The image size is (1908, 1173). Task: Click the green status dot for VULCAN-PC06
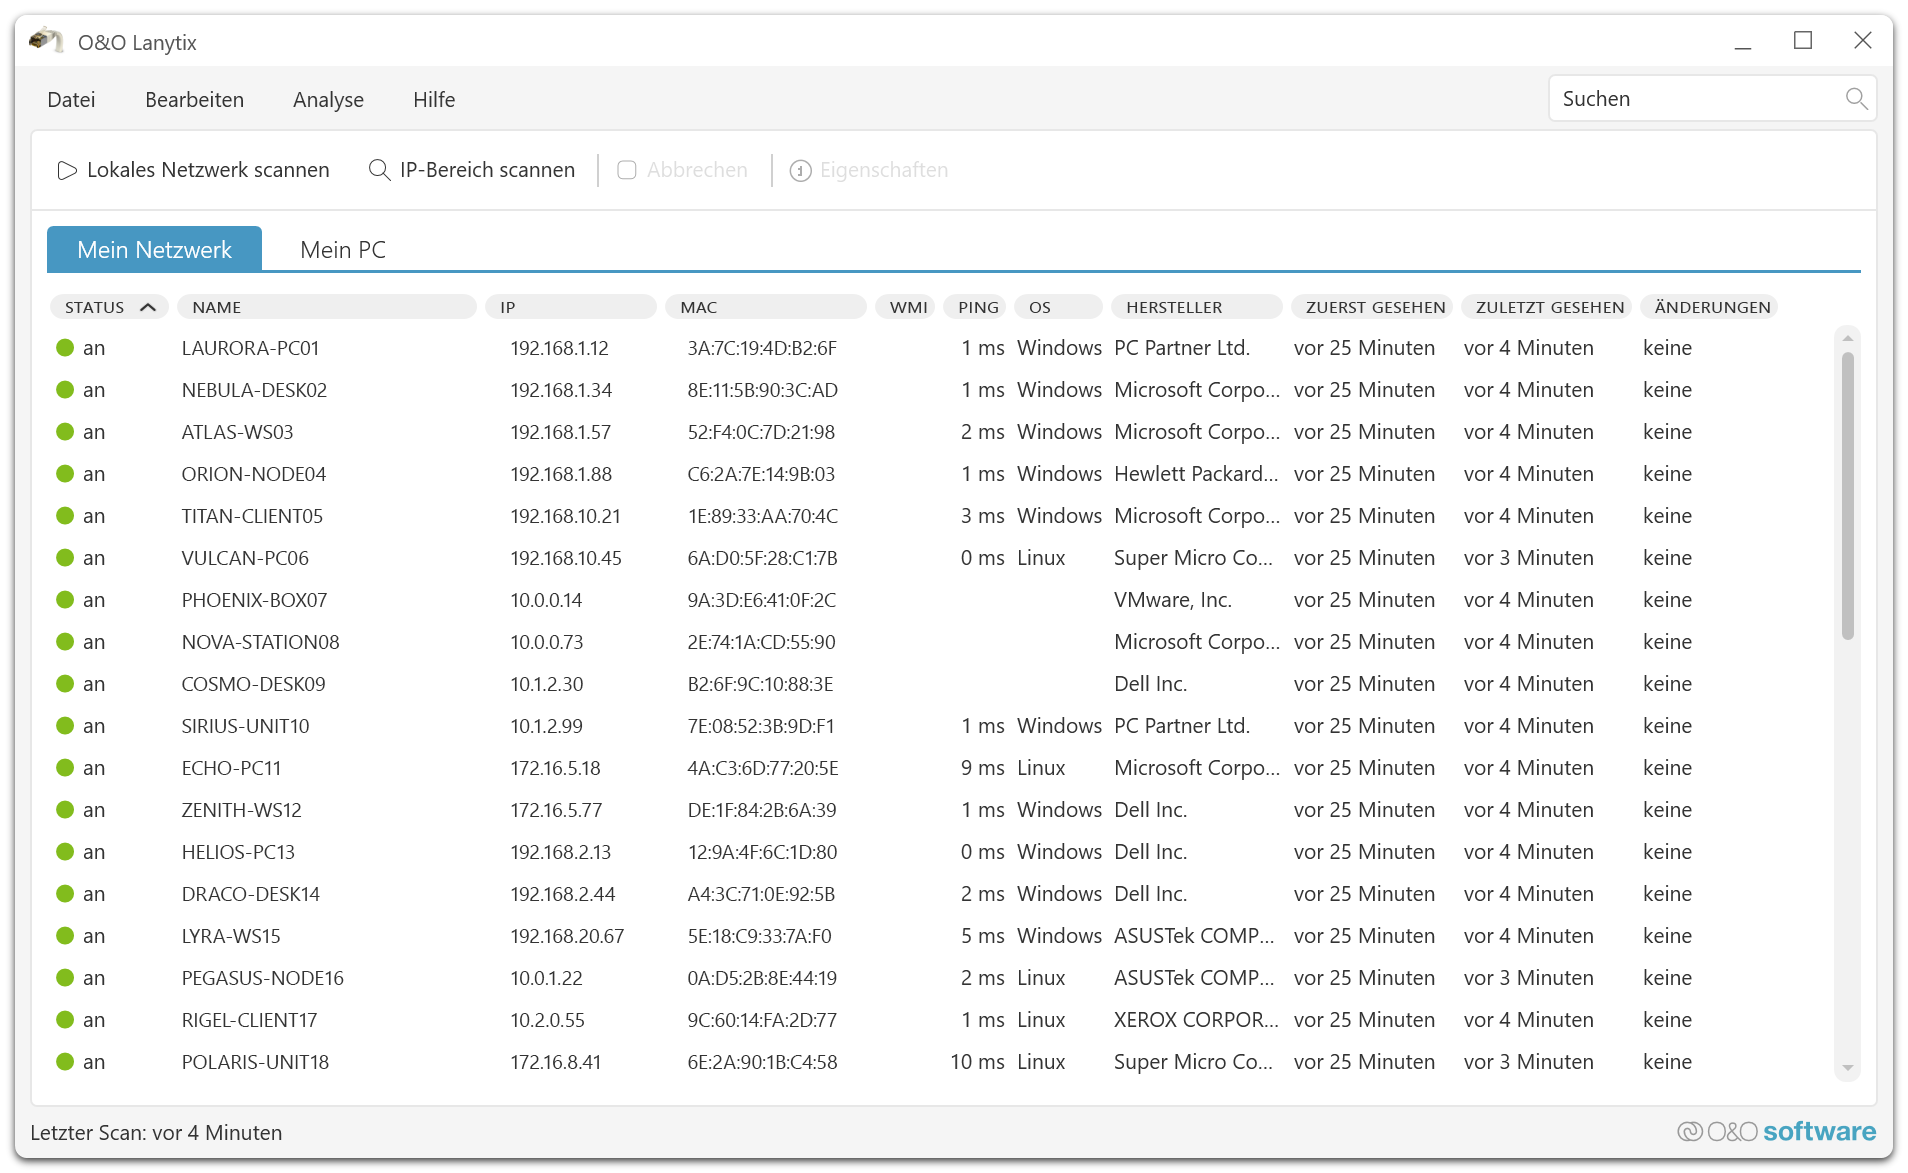point(65,558)
